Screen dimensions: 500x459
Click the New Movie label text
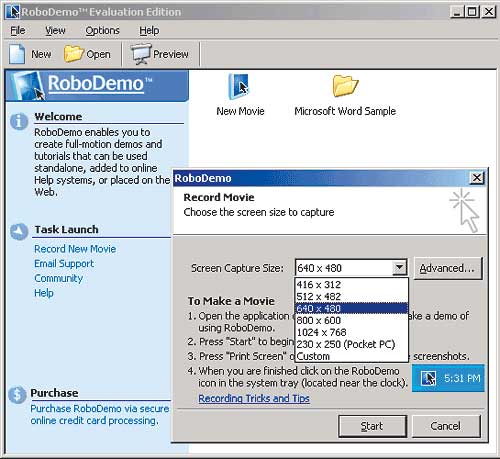pos(240,111)
